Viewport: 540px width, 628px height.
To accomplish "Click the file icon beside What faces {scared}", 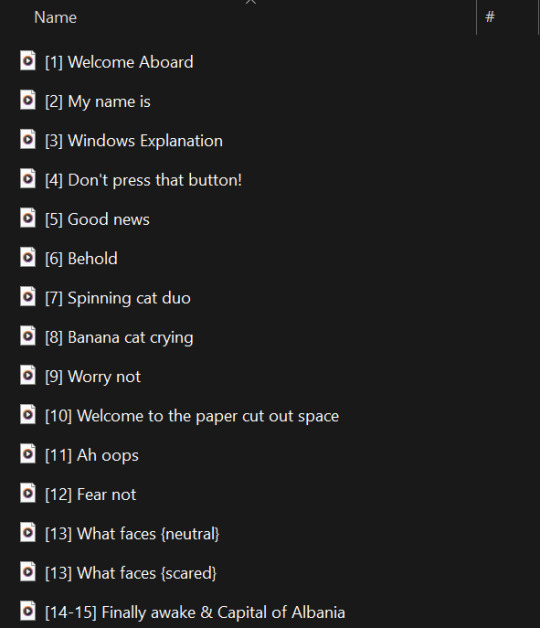I will tap(28, 572).
